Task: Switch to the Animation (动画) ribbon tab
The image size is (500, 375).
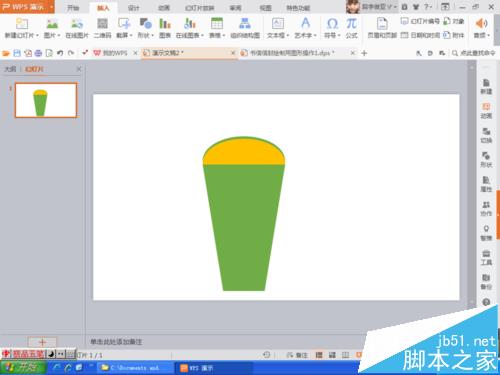Action: [x=164, y=8]
